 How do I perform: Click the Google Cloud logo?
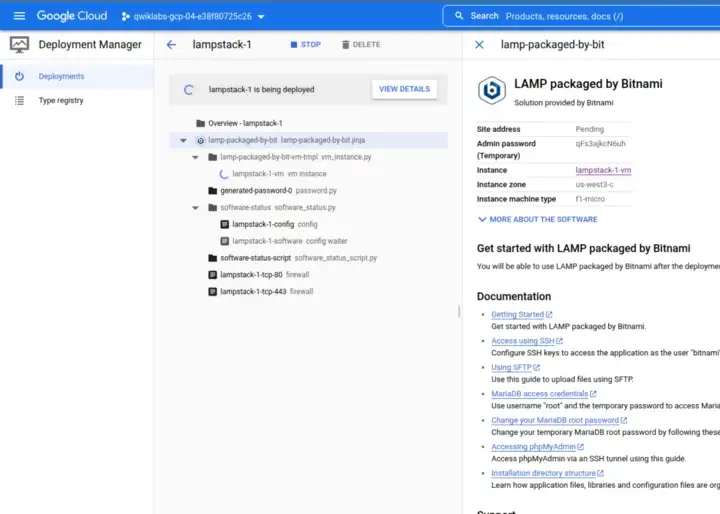coord(72,16)
